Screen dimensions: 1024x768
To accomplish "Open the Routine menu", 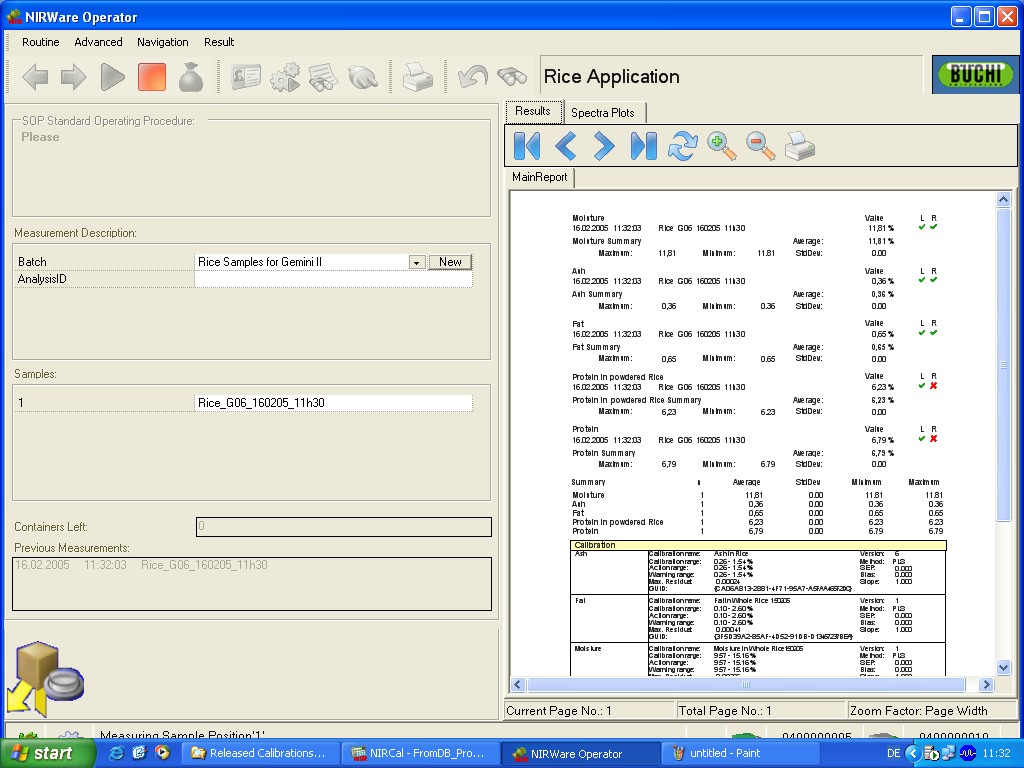I will coord(40,42).
